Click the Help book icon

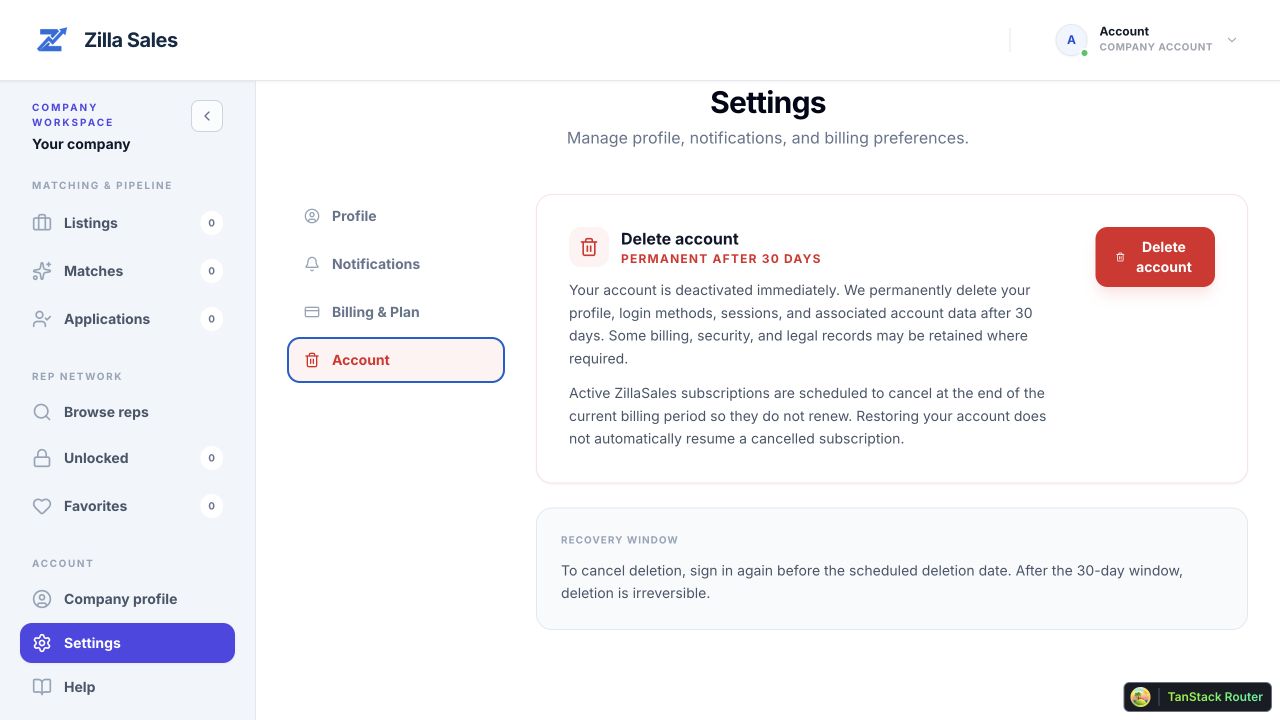42,687
